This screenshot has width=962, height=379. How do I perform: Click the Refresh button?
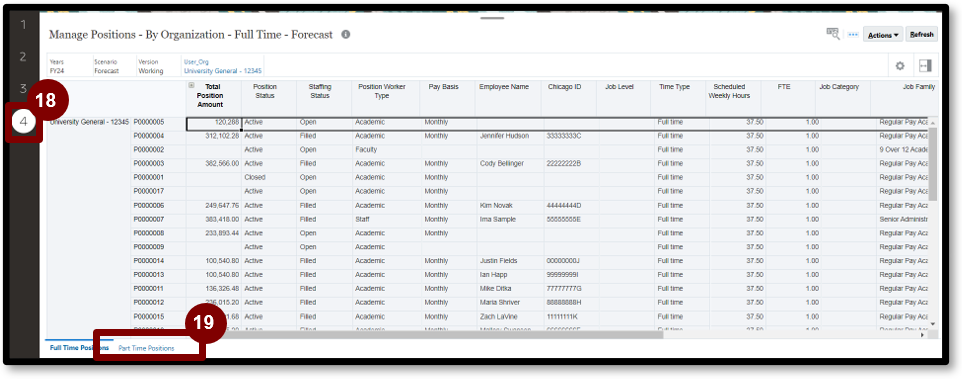tap(922, 34)
